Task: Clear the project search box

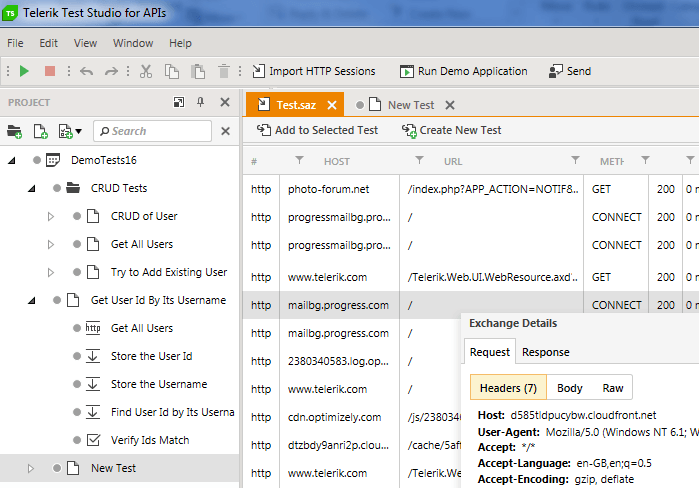Action: coord(226,131)
